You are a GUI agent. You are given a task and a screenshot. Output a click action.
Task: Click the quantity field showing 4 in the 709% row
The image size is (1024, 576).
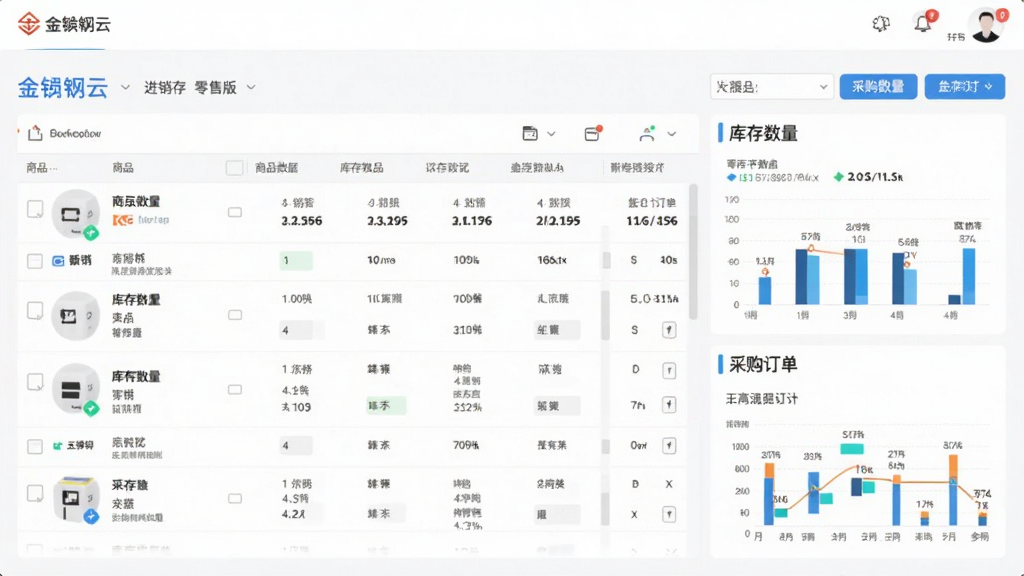296,446
